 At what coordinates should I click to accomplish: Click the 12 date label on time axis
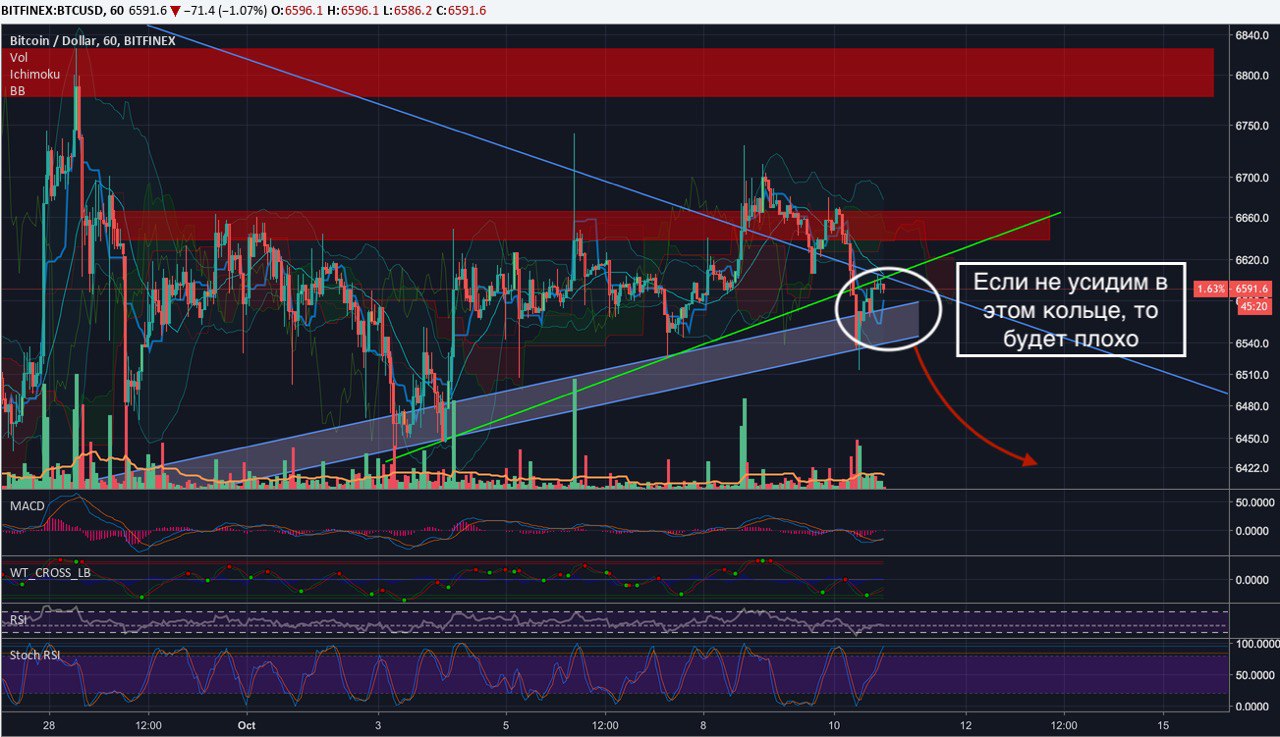965,725
